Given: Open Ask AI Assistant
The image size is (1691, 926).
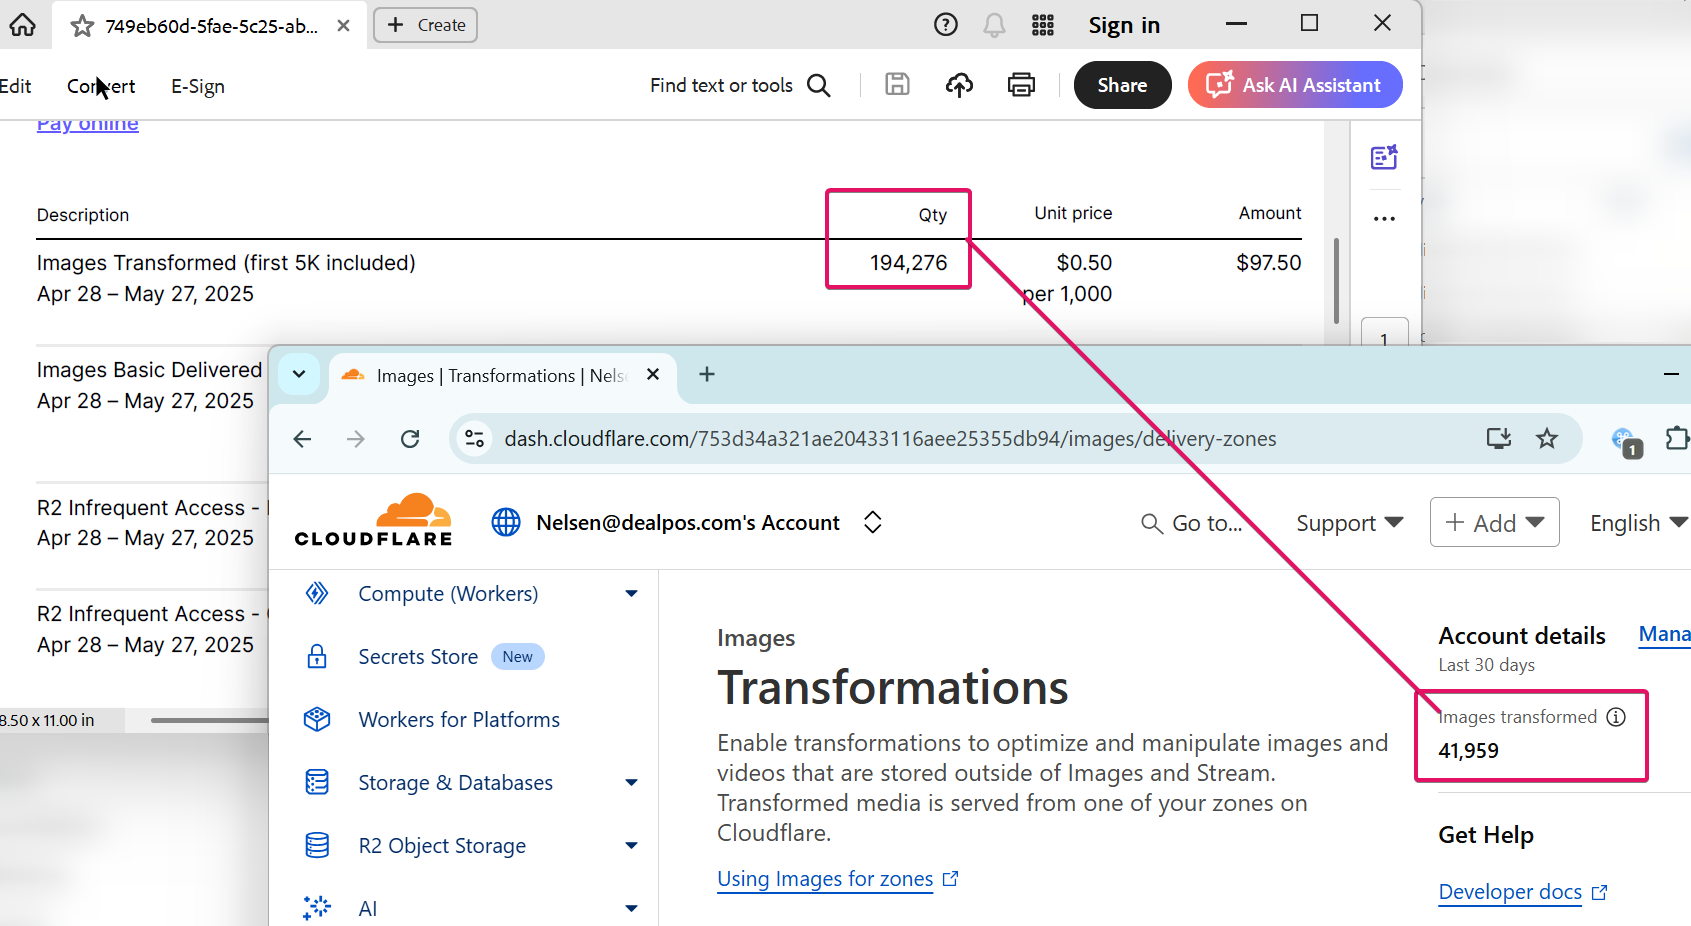Looking at the screenshot, I should (x=1295, y=85).
